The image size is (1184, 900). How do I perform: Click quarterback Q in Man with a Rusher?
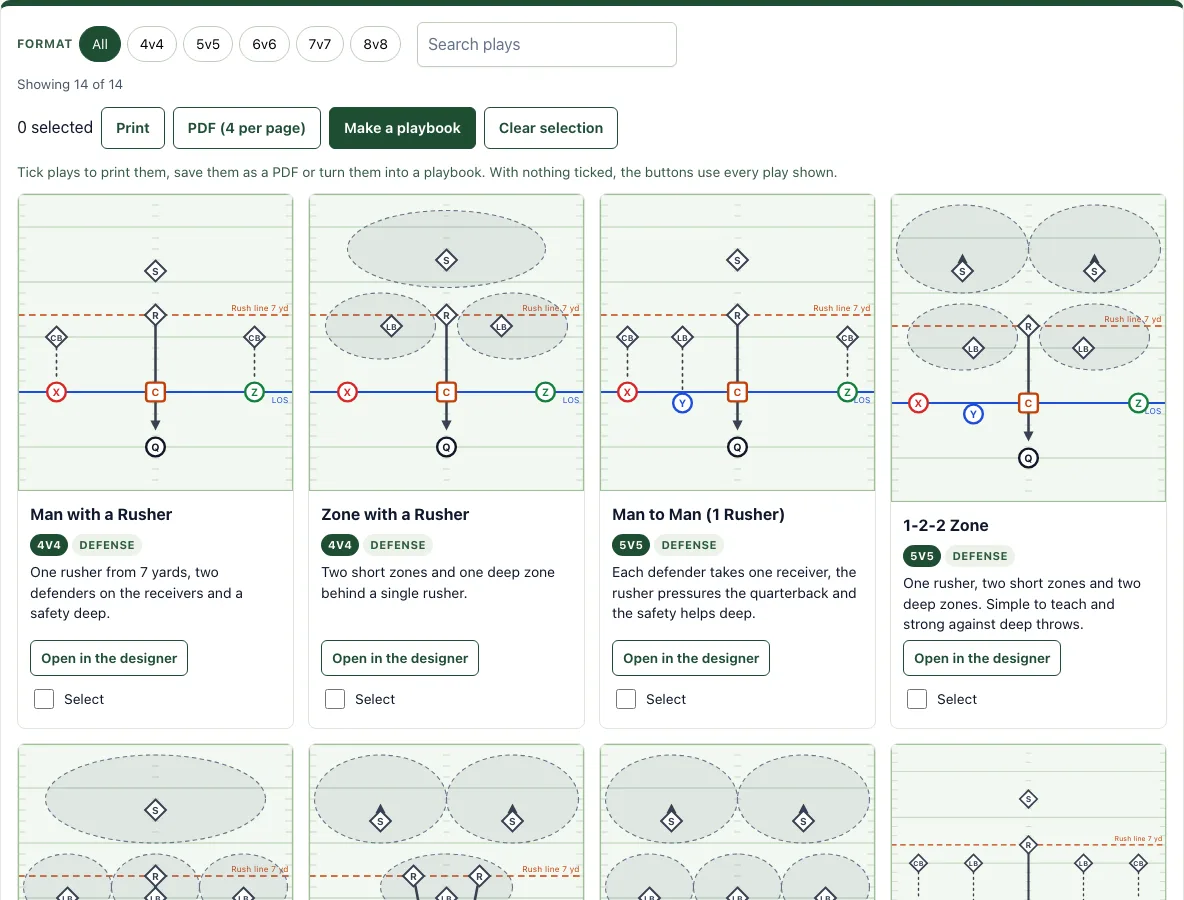click(x=156, y=447)
